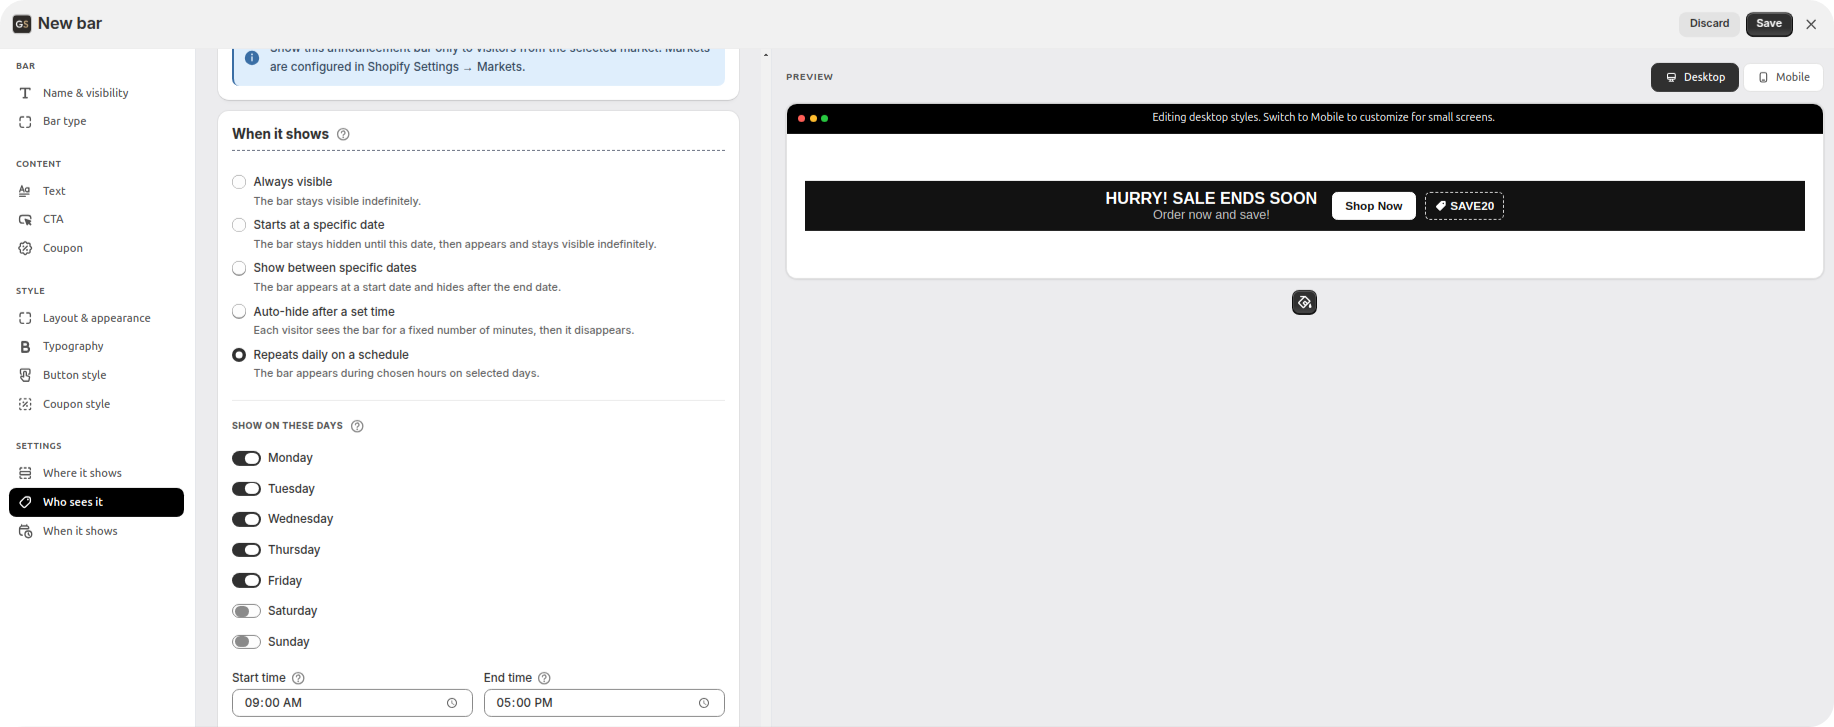Open Layout & appearance settings

click(x=96, y=318)
